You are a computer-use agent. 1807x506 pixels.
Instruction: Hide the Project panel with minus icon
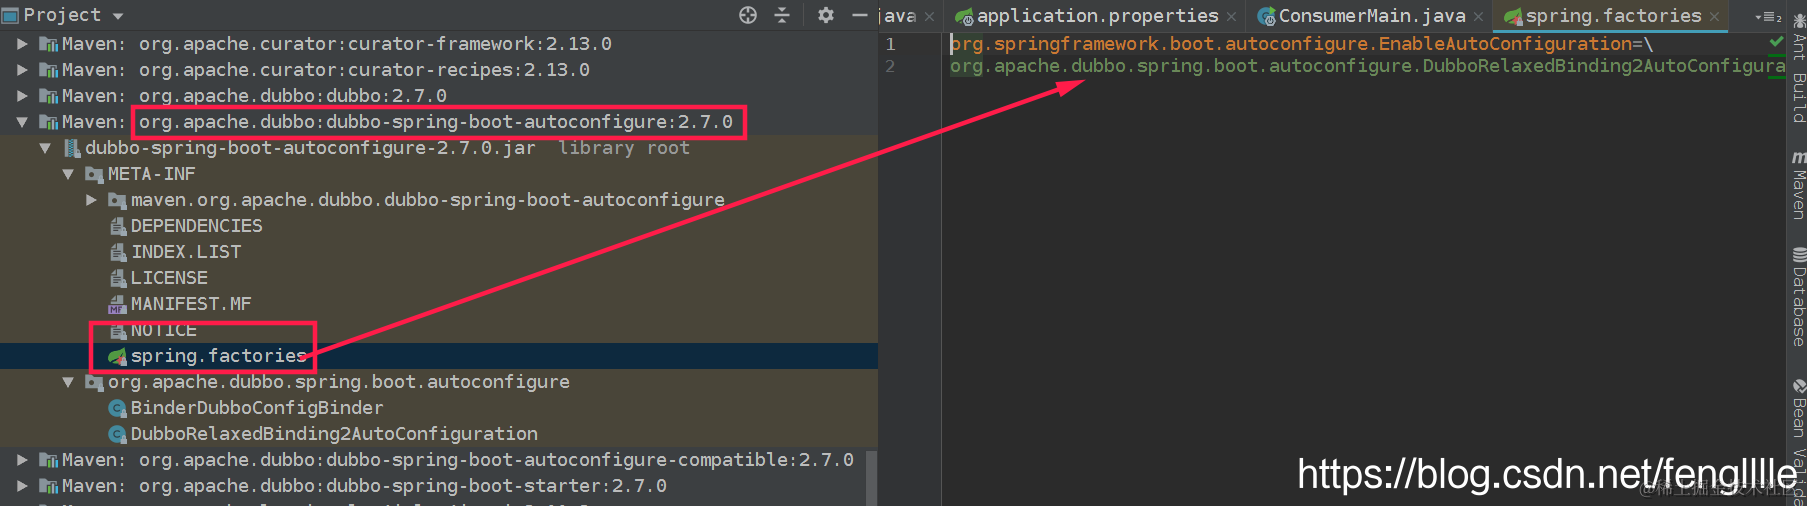coord(859,15)
